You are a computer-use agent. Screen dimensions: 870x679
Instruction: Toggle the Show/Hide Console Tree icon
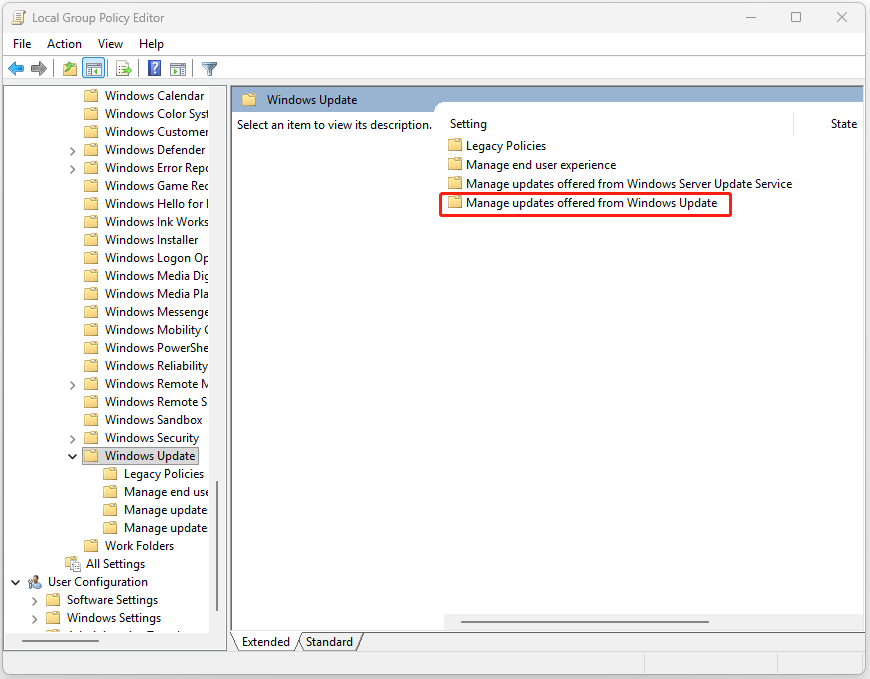pos(93,68)
